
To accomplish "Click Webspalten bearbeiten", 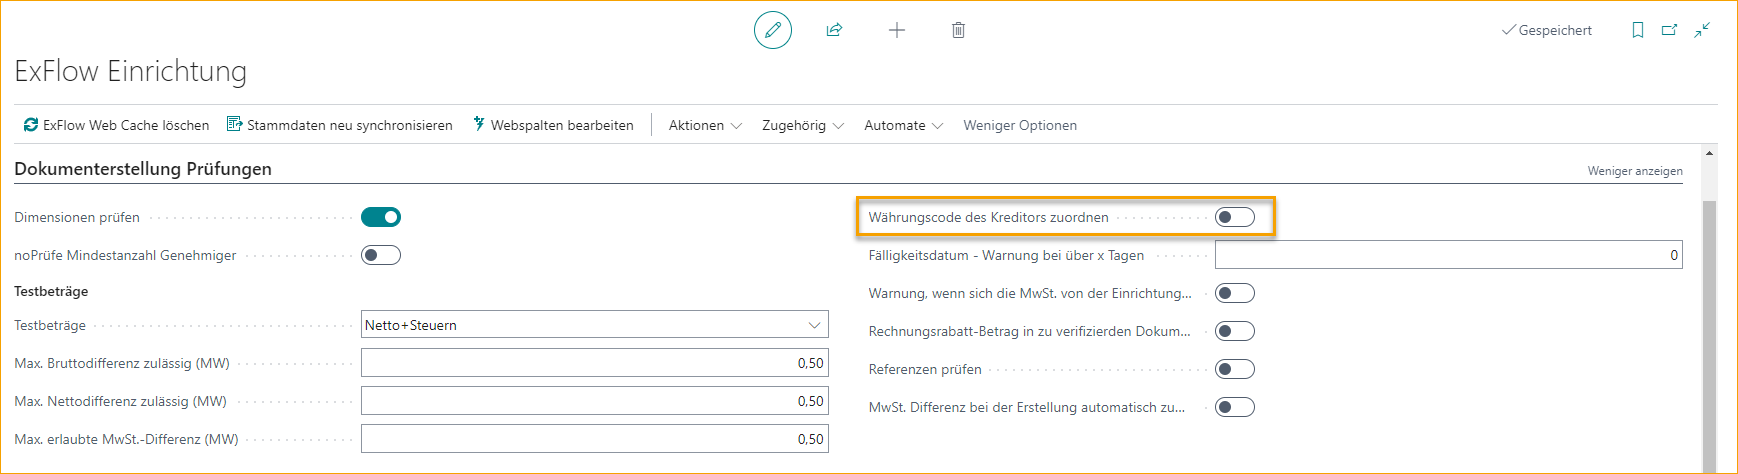I will [553, 125].
